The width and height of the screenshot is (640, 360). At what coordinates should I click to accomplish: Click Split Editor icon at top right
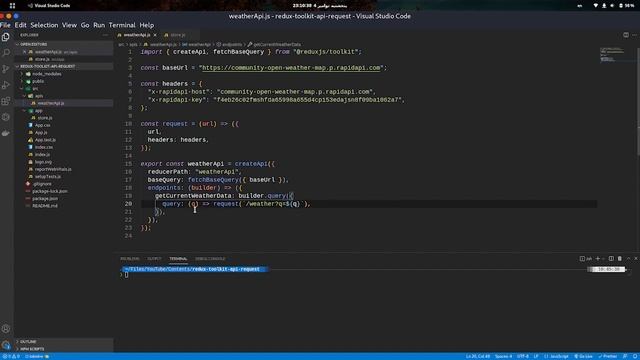click(626, 35)
